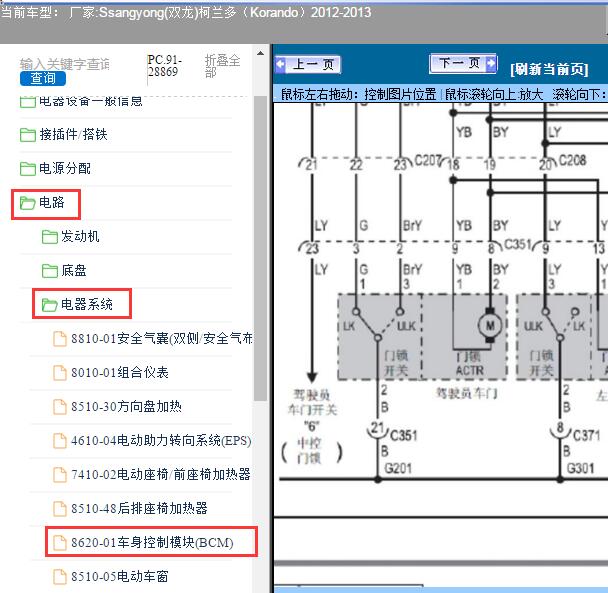The width and height of the screenshot is (608, 593).
Task: Click folder icon next to 发动机
Action: click(50, 237)
